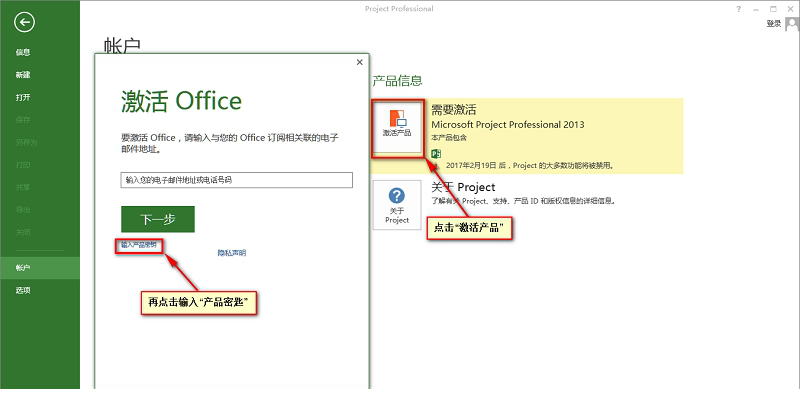This screenshot has height=404, width=800.
Task: Click the 激活产品 button
Action: point(397,126)
